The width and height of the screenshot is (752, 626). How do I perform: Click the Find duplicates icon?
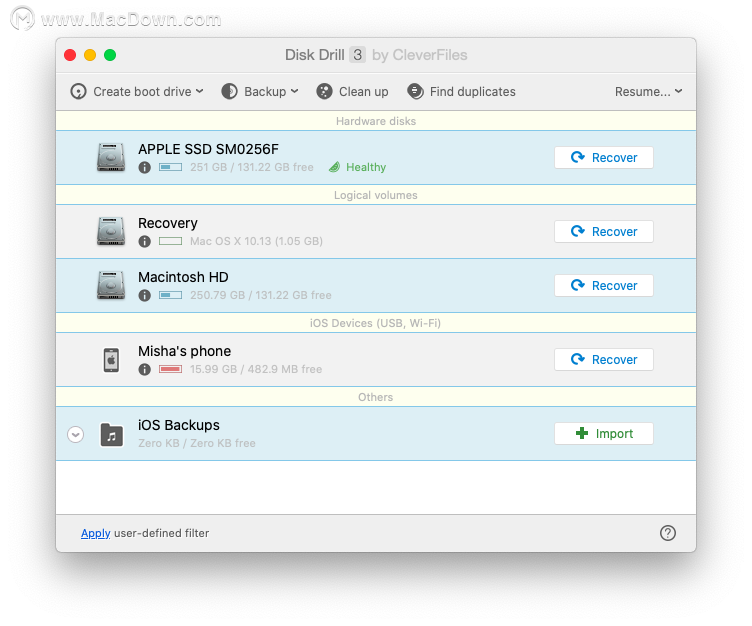(x=415, y=91)
